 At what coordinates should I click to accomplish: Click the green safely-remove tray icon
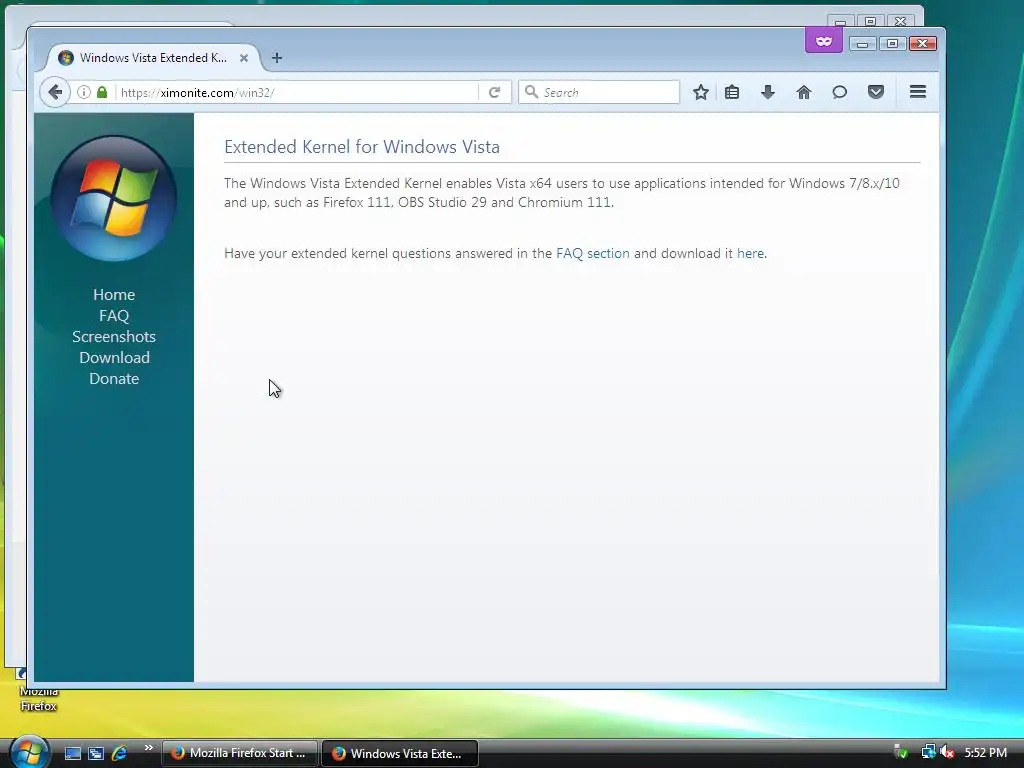[901, 752]
